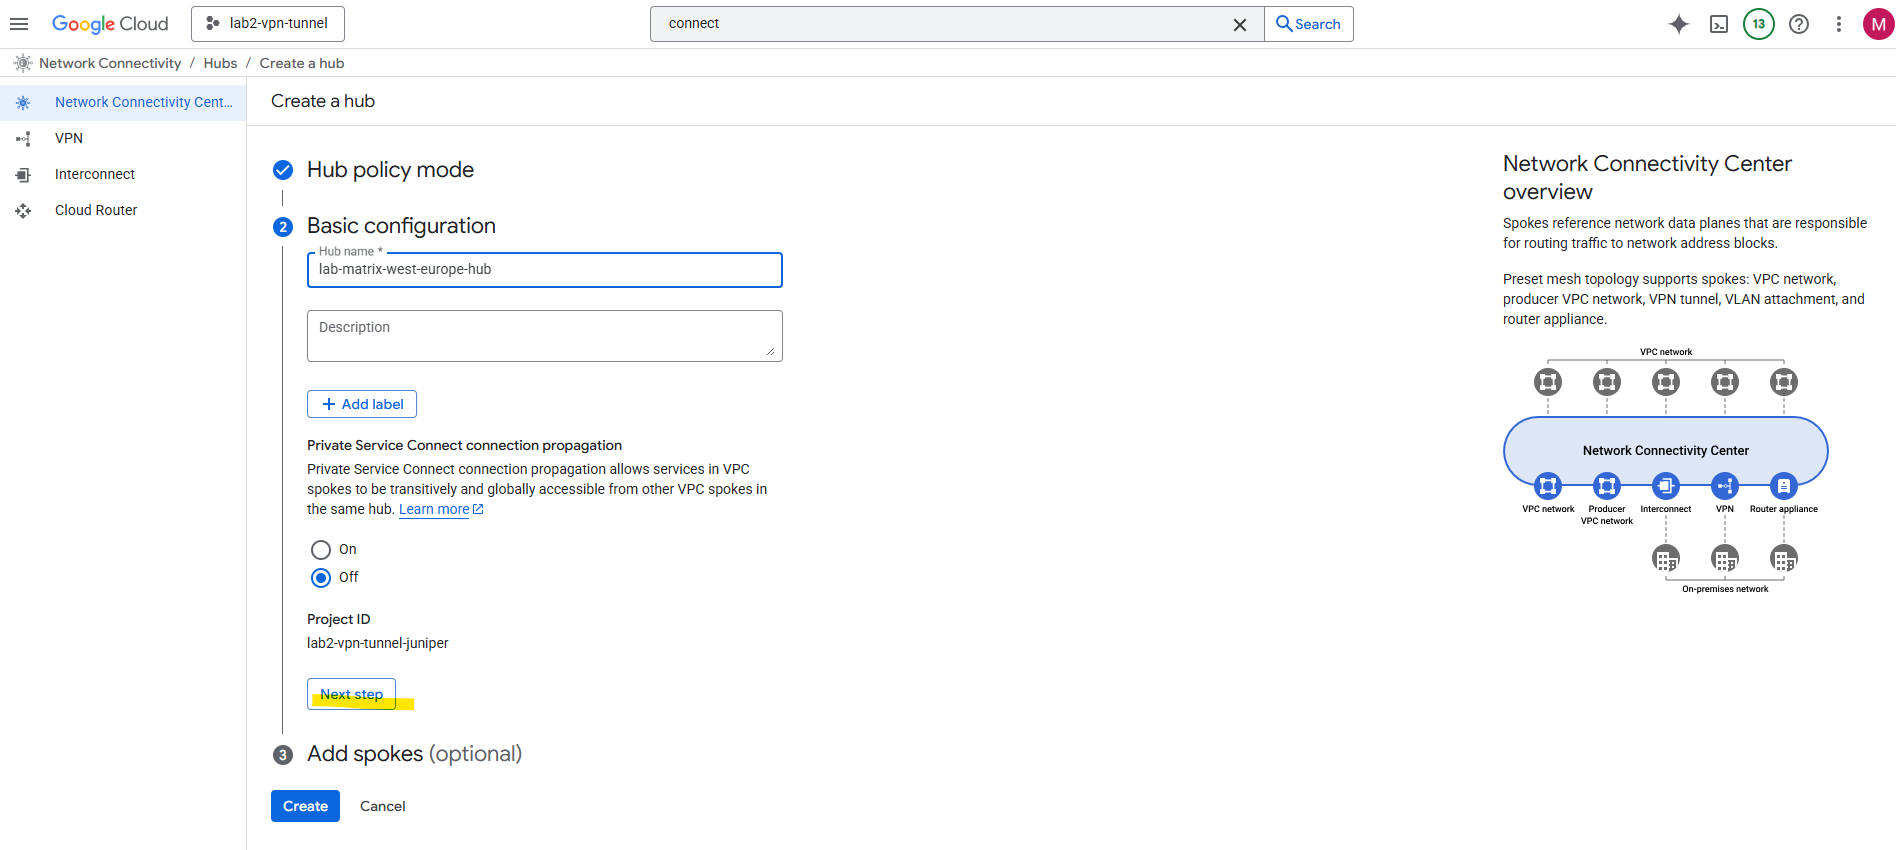Click the VPN sidebar icon
This screenshot has width=1896, height=850.
click(x=23, y=138)
